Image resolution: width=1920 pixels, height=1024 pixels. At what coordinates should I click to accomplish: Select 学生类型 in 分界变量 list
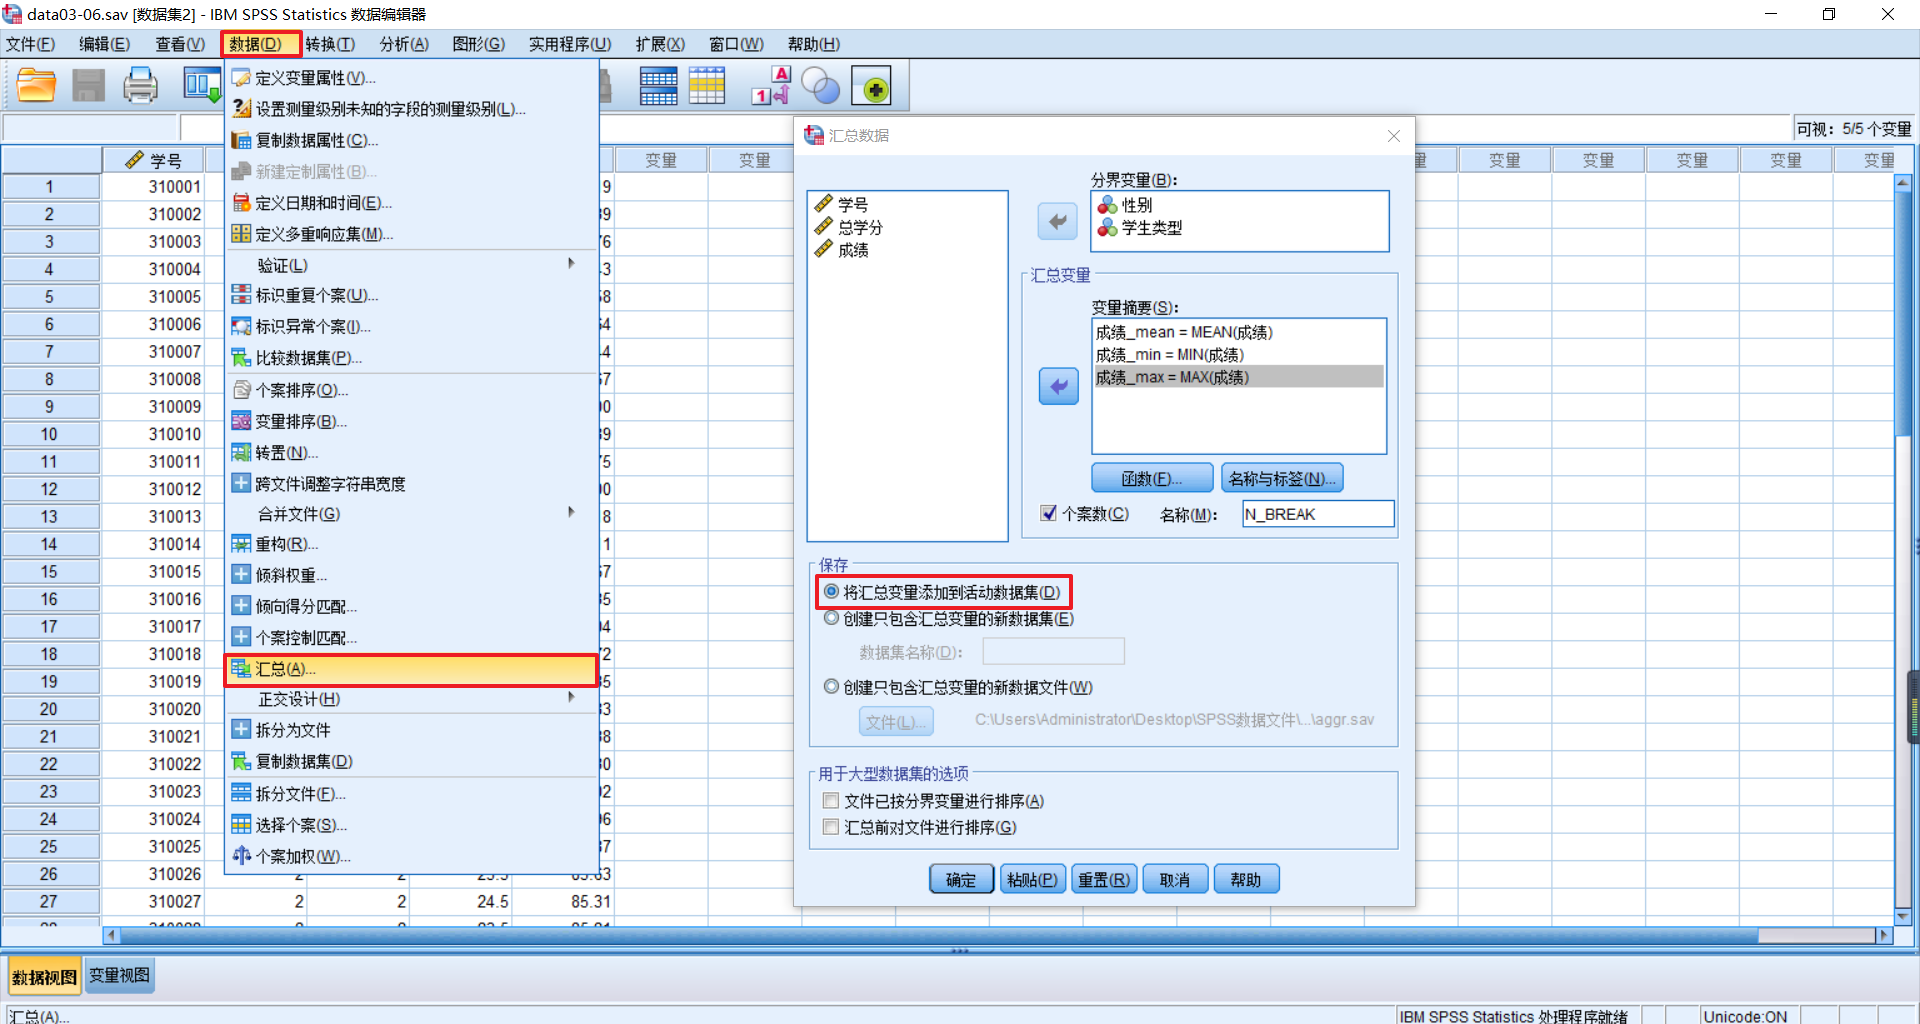click(1151, 227)
